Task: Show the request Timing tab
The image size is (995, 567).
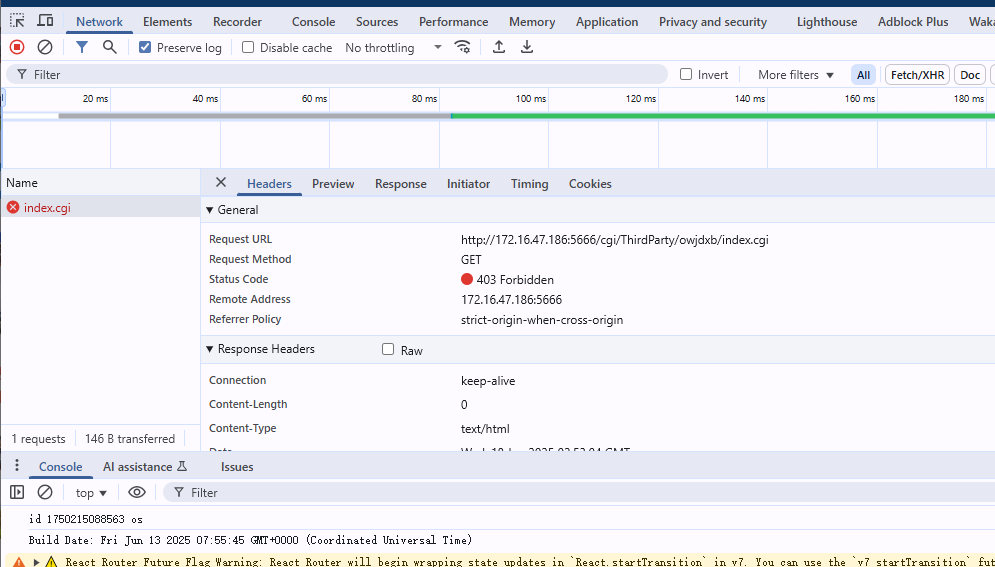Action: point(529,184)
